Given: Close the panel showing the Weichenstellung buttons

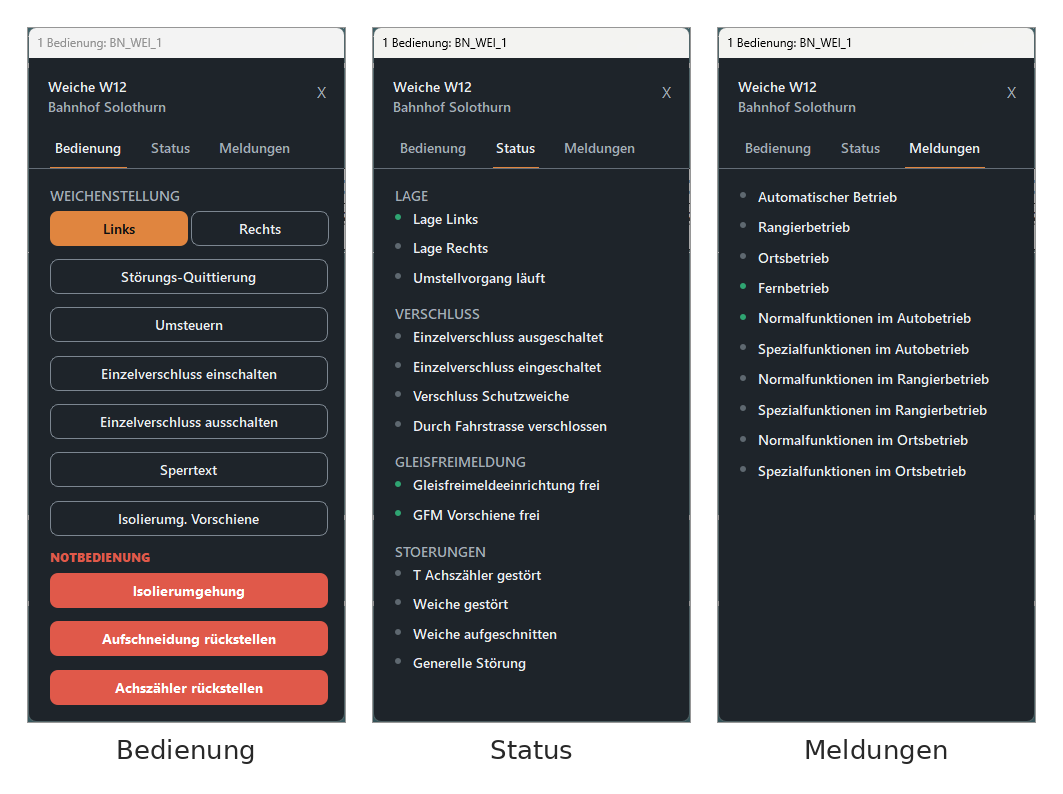Looking at the screenshot, I should pyautogui.click(x=321, y=93).
